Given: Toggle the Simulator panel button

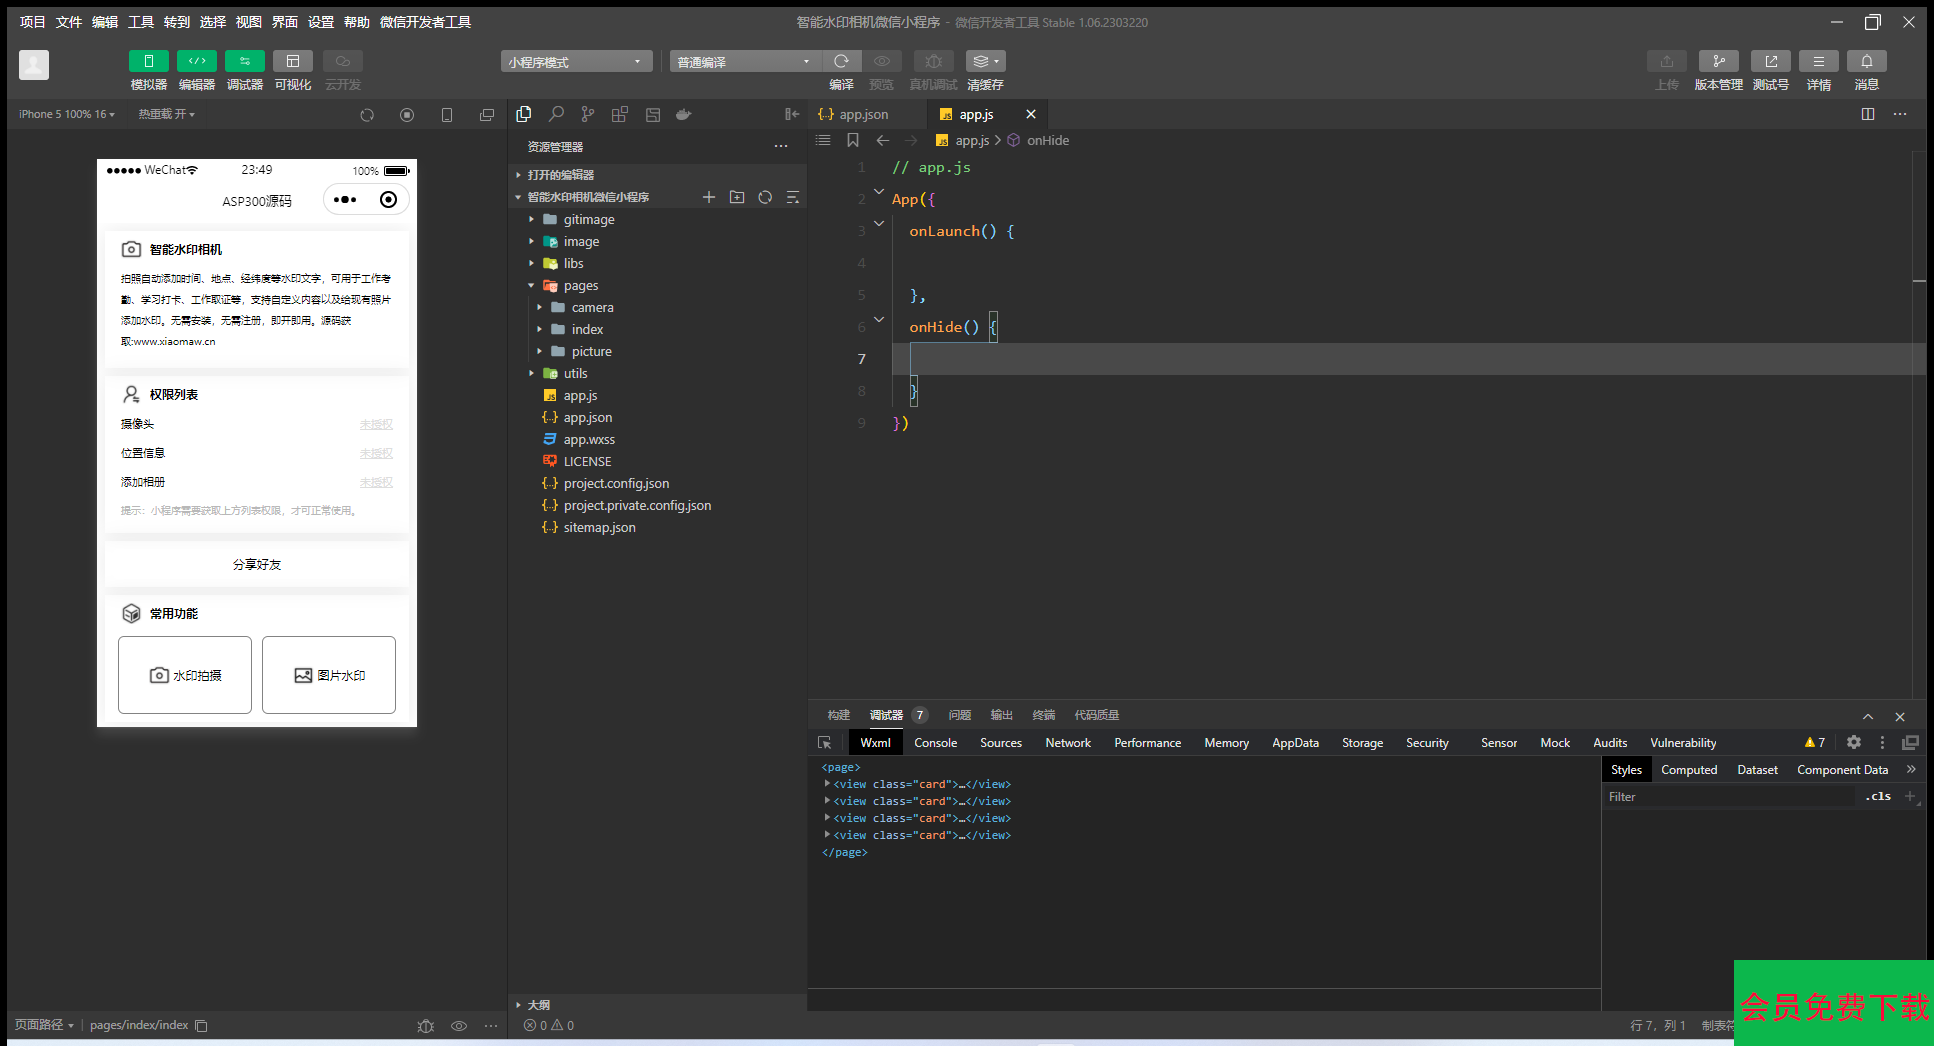Looking at the screenshot, I should pos(148,62).
